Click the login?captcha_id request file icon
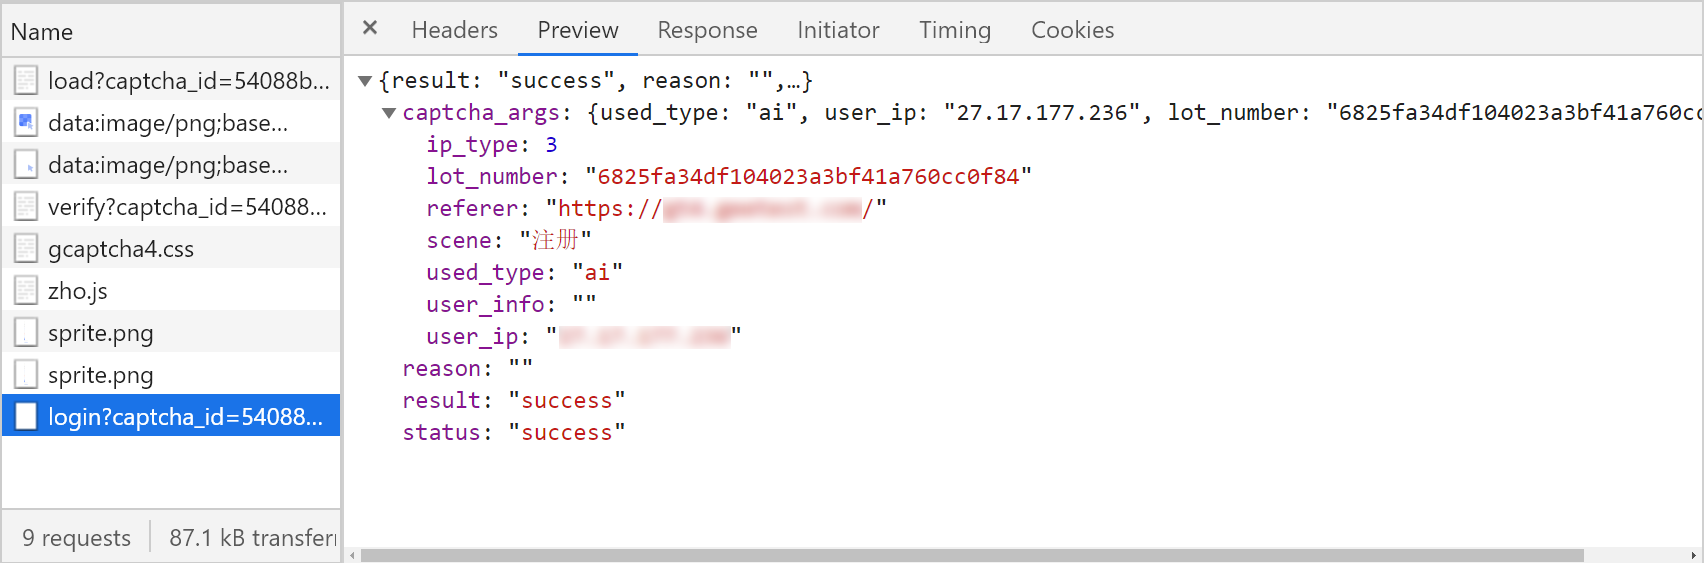 point(26,417)
